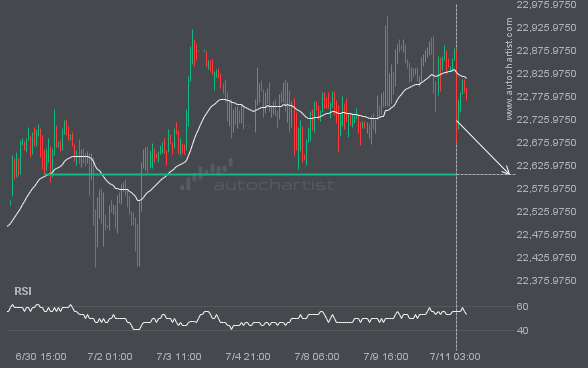
Task: Select the 22,875.9750 price level label
Action: pos(546,51)
